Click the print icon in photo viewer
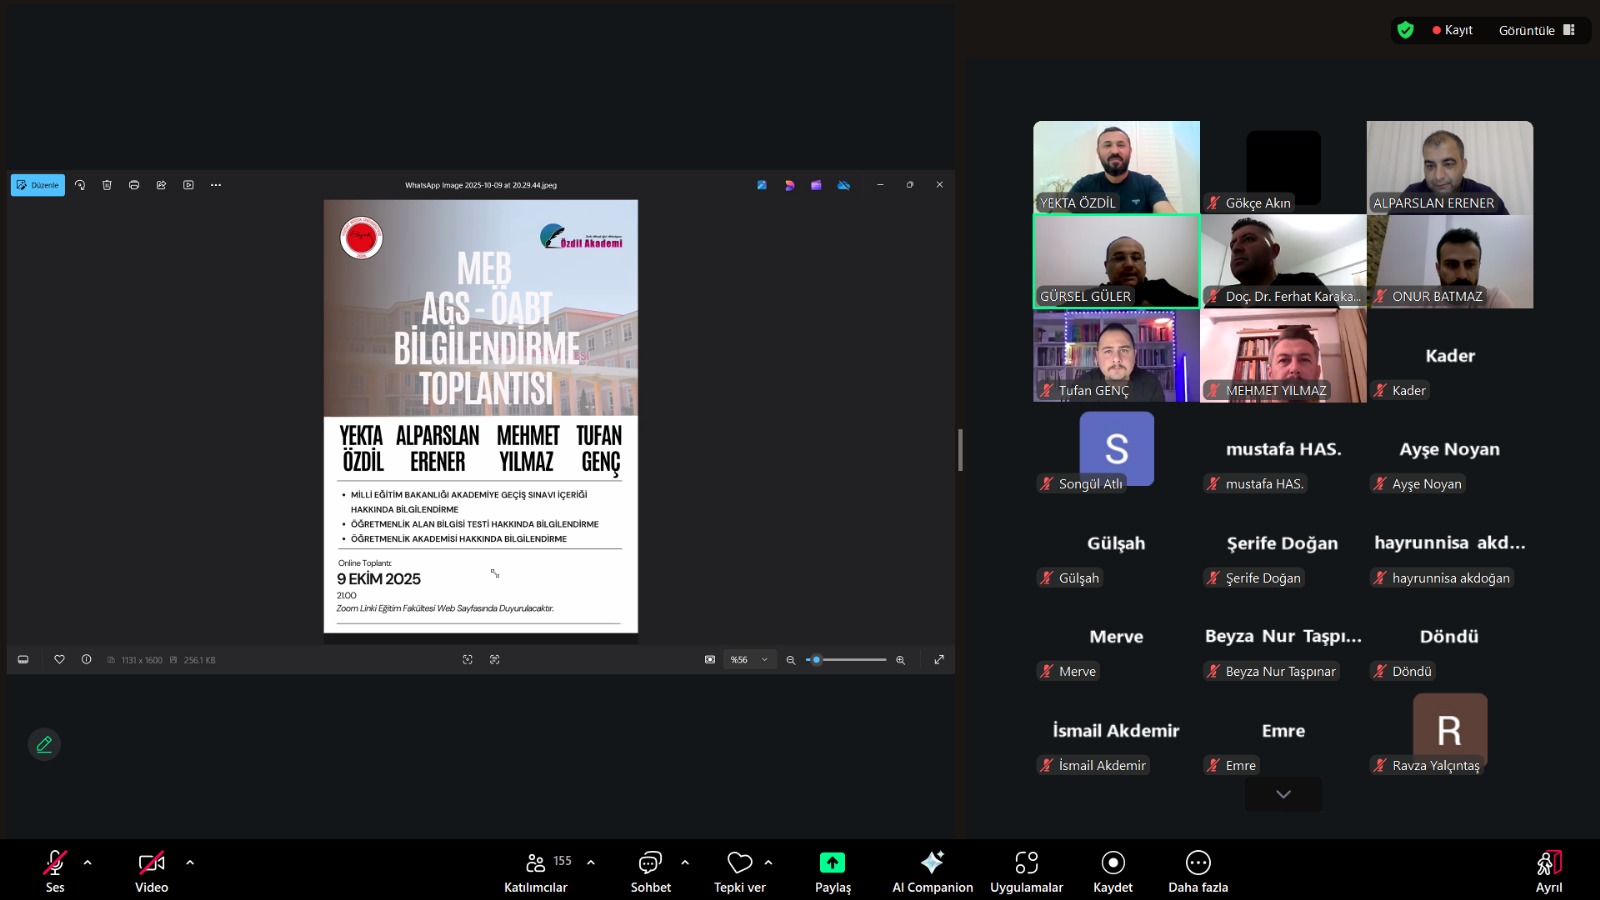Screen dimensions: 1600x900 [134, 185]
